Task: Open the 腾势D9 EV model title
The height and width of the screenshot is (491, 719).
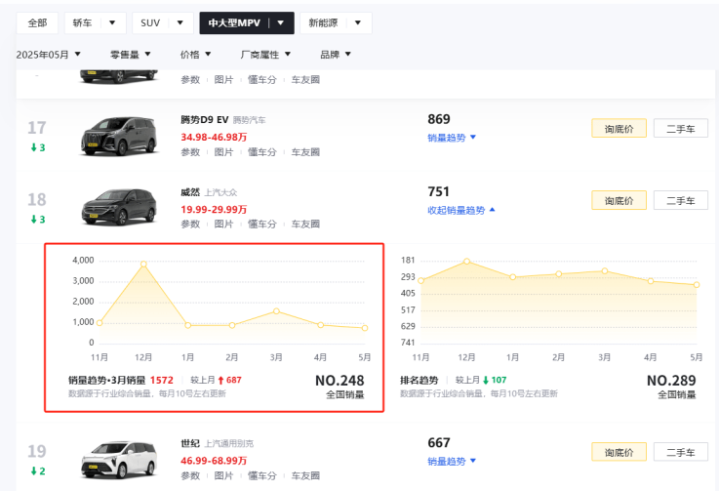Action: 204,120
